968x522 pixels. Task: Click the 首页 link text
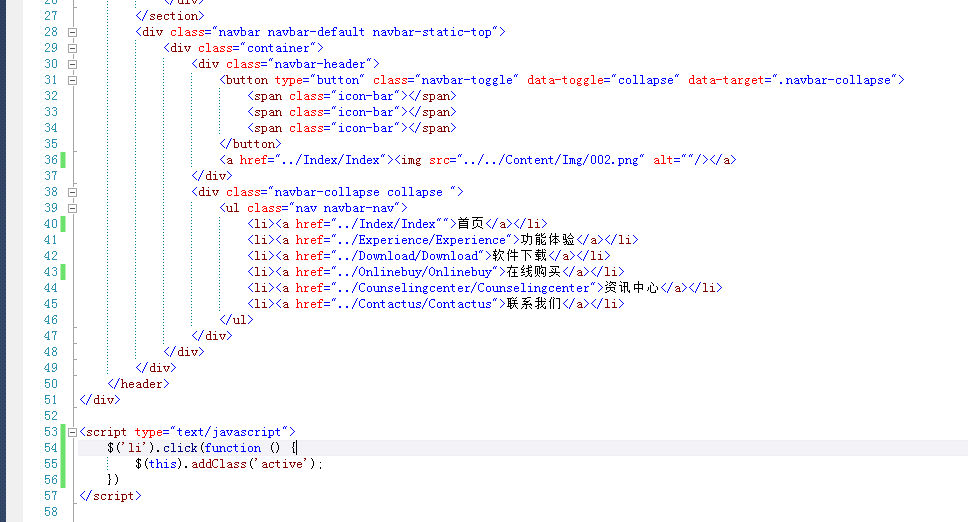point(471,224)
